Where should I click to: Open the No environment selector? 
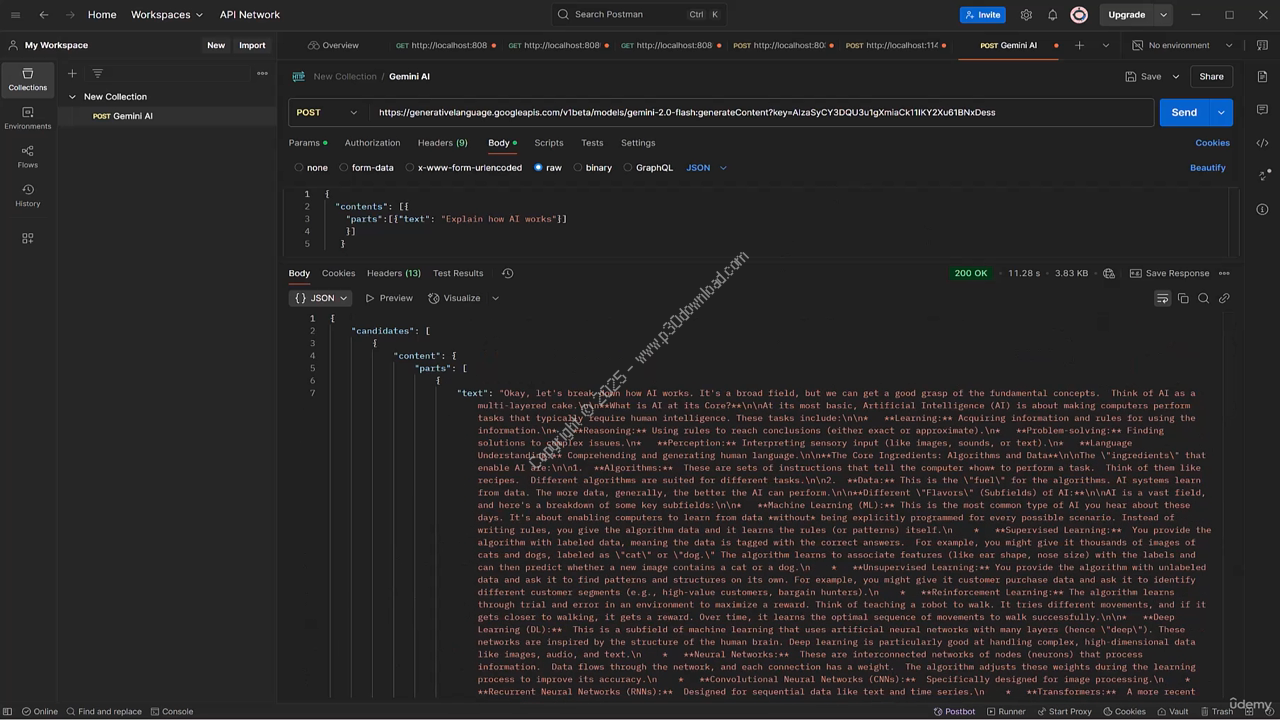1181,45
